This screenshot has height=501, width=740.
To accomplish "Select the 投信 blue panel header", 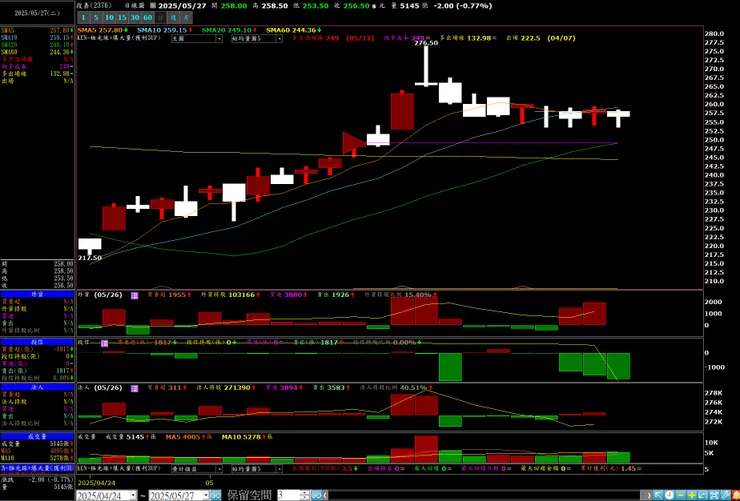I will coord(37,342).
